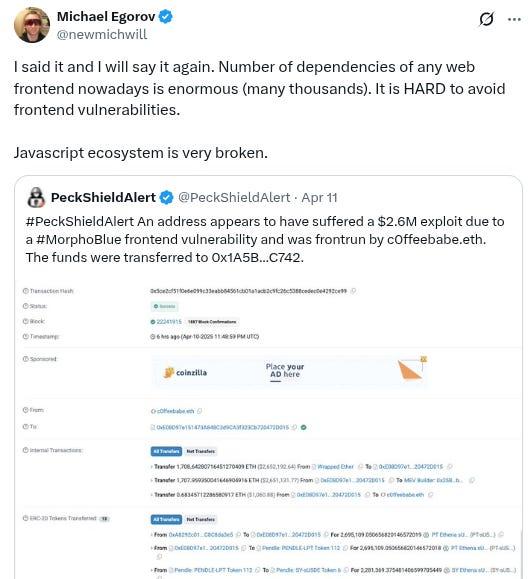
Task: Select All Transfers tab under ERC-20 Tokens
Action: (x=166, y=519)
